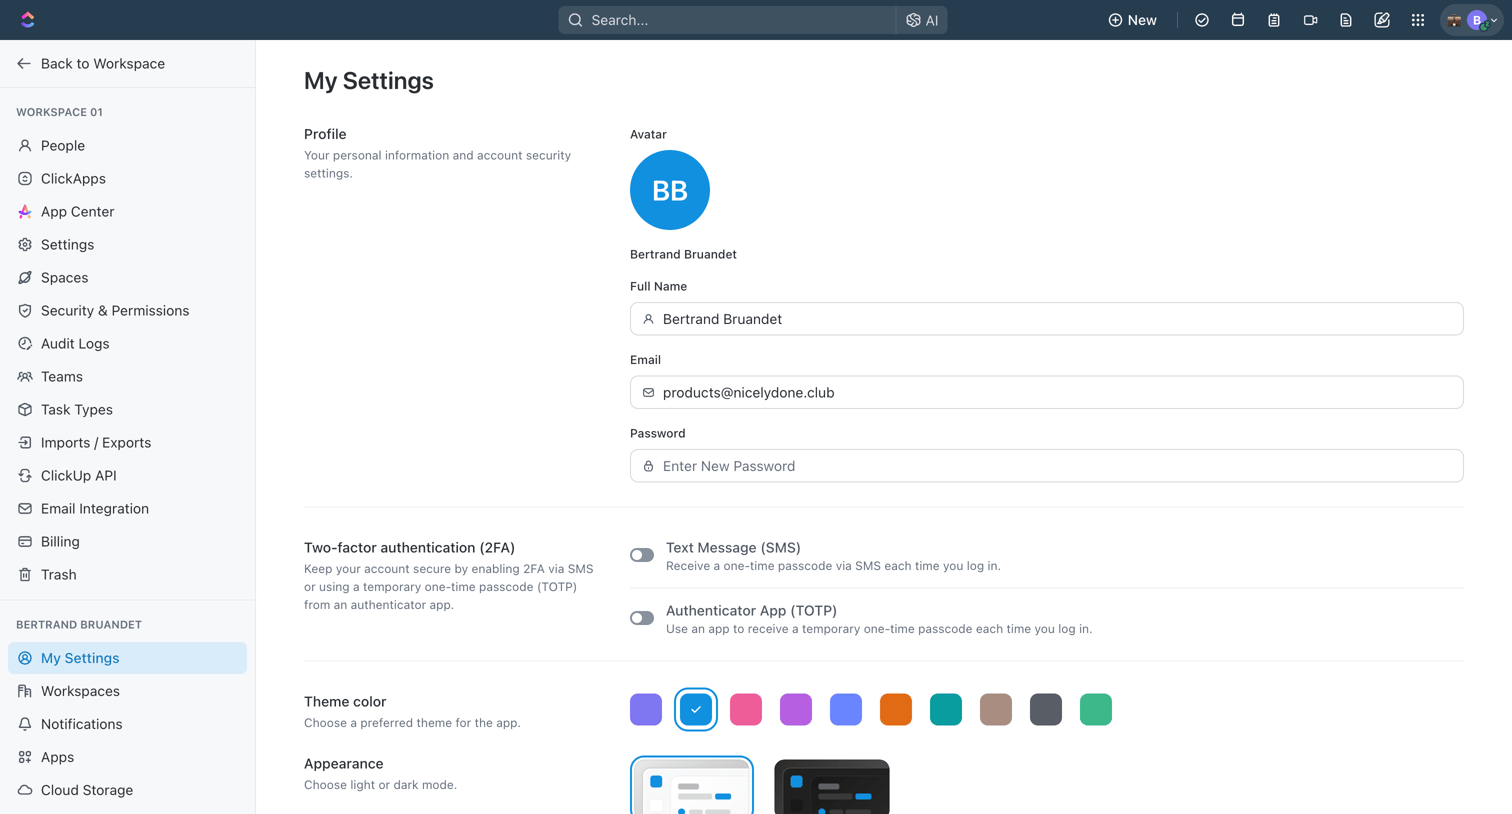Click the Notifications bell icon
Viewport: 1512px width, 814px height.
coord(25,724)
